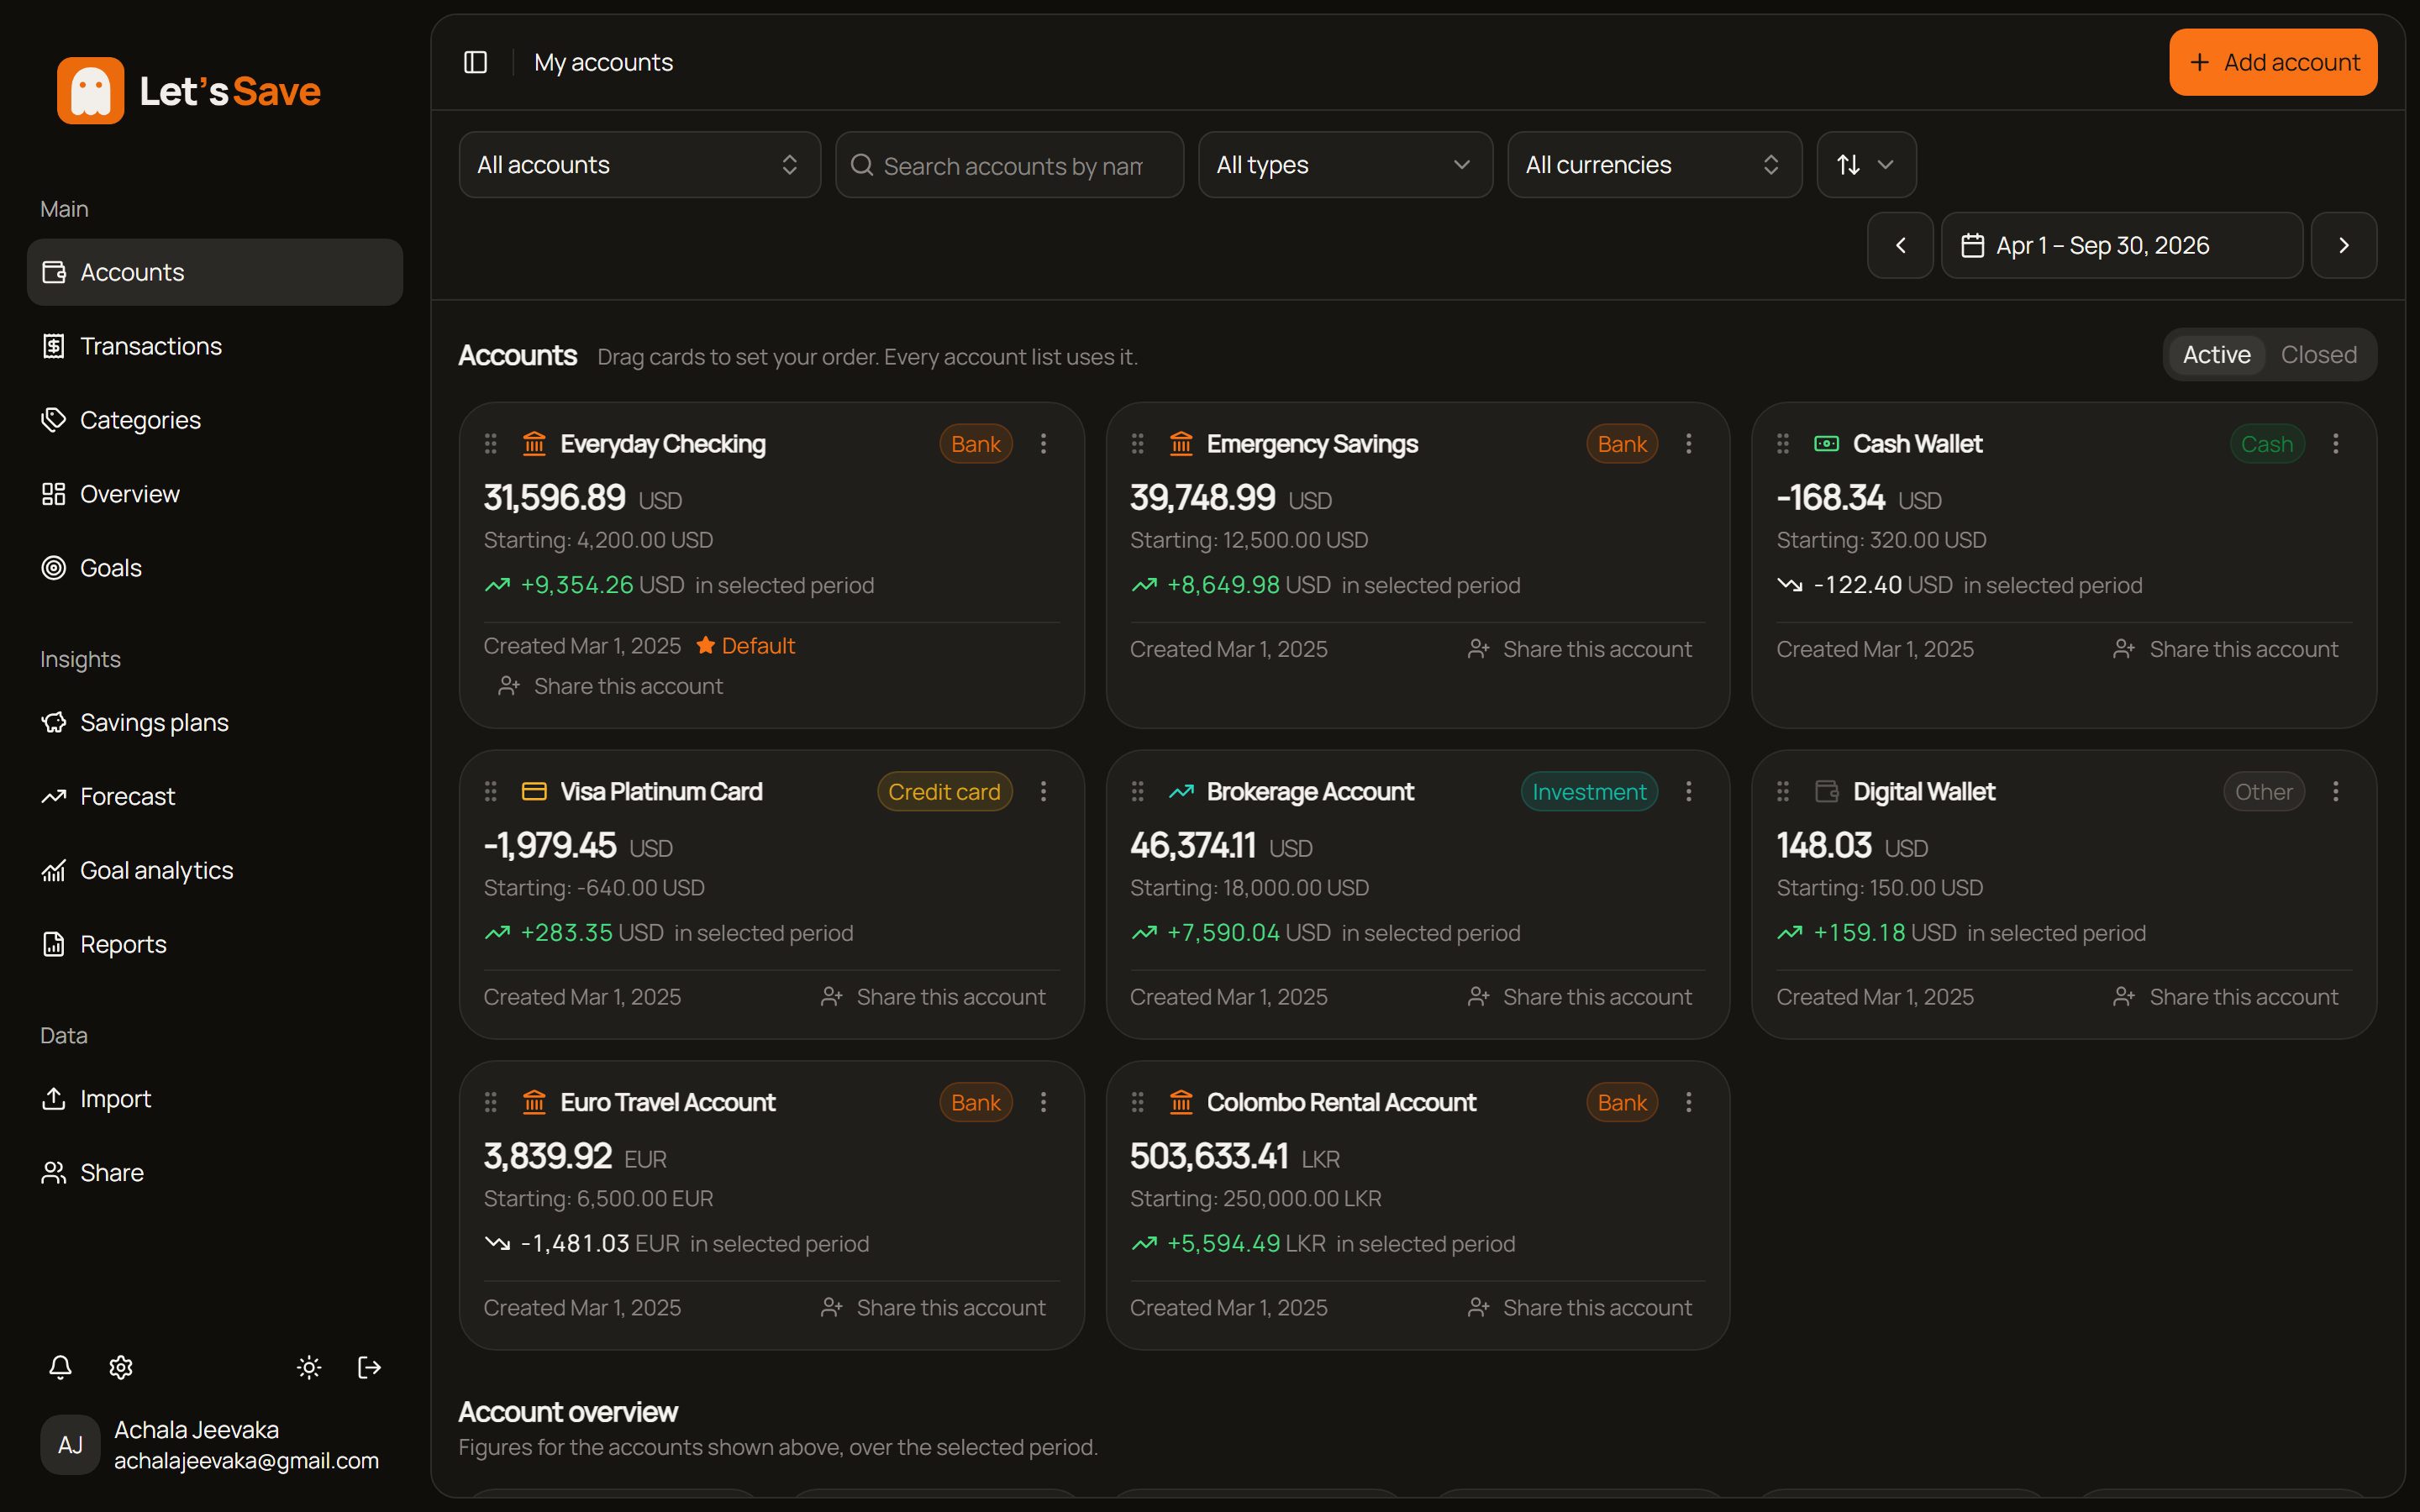
Task: Open Cash Wallet three-dot menu
Action: tap(2336, 443)
